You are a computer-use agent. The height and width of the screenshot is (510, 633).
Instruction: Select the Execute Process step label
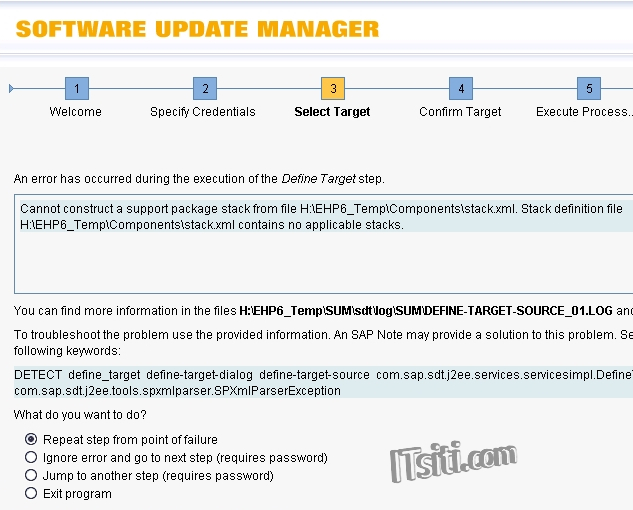584,112
